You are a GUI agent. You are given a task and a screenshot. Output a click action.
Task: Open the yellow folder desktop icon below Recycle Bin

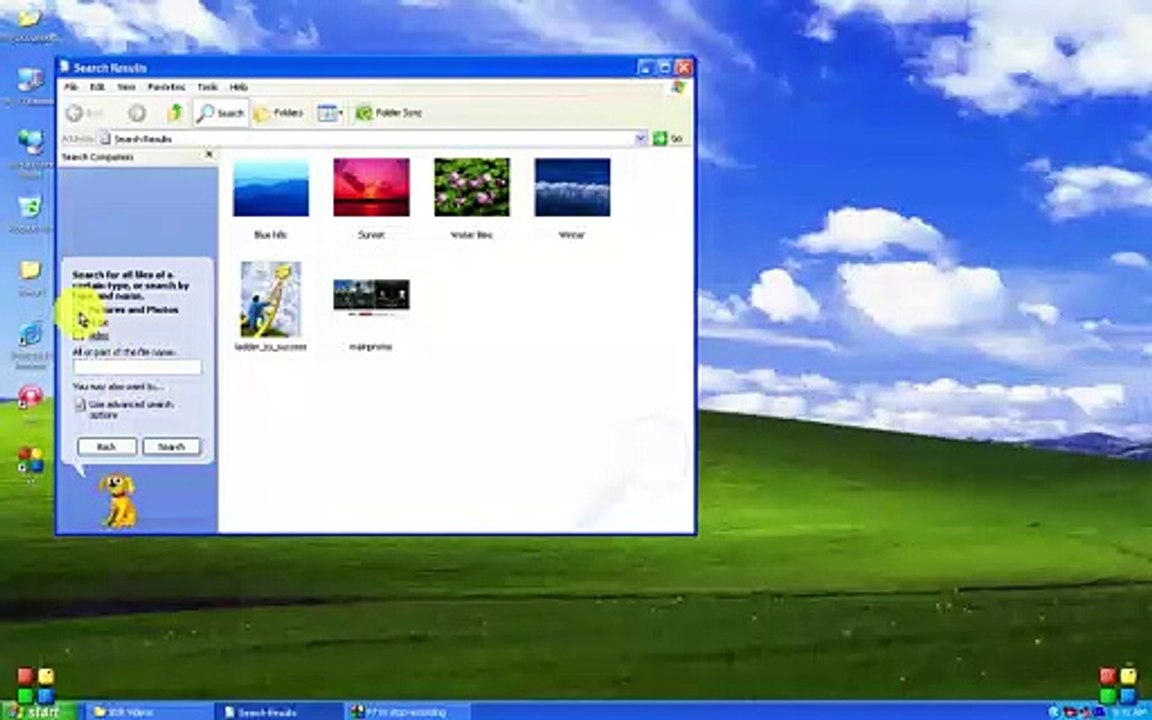[x=30, y=270]
